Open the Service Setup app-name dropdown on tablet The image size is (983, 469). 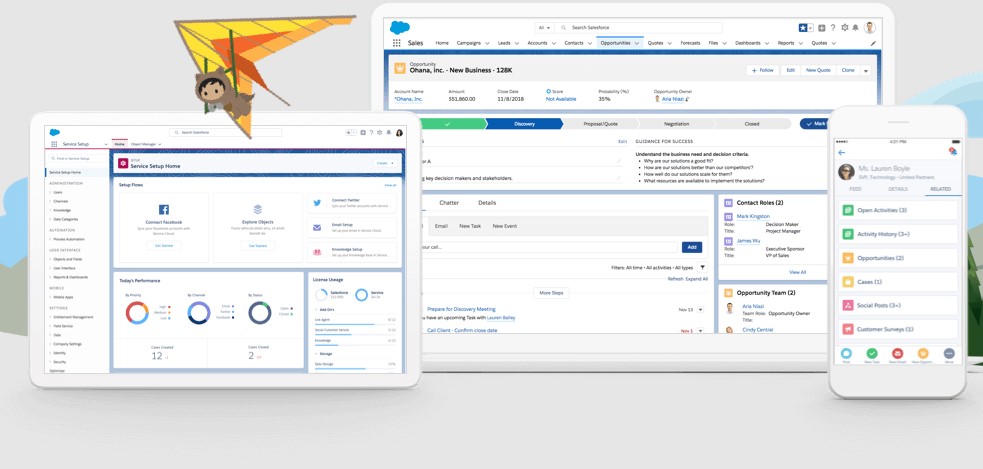pyautogui.click(x=105, y=144)
